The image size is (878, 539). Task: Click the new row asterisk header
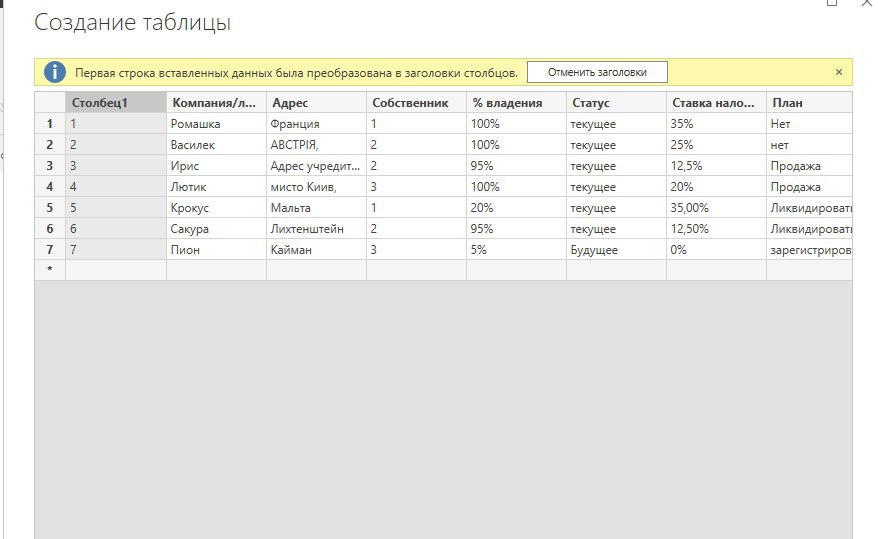(x=50, y=270)
